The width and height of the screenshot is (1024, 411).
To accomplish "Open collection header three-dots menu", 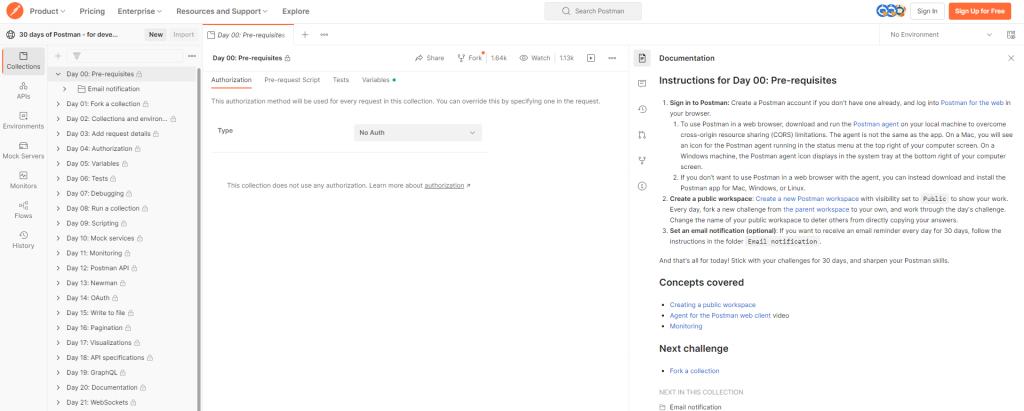I will tap(612, 58).
